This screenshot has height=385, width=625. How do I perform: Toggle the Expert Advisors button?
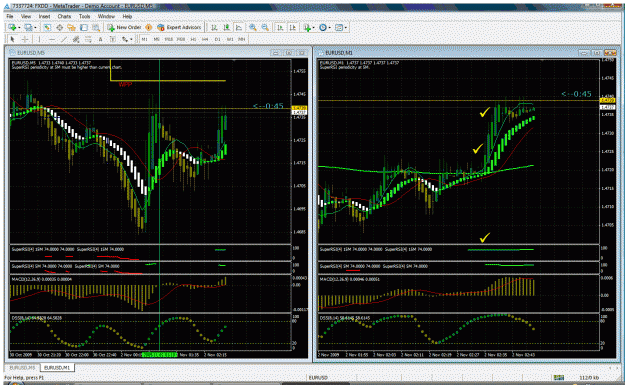point(179,27)
